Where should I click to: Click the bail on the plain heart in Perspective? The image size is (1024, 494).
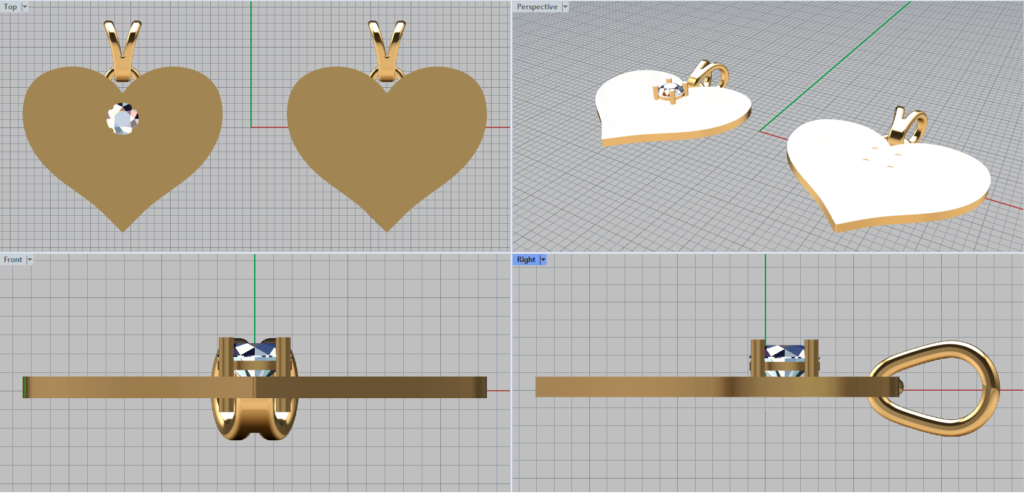click(x=908, y=123)
